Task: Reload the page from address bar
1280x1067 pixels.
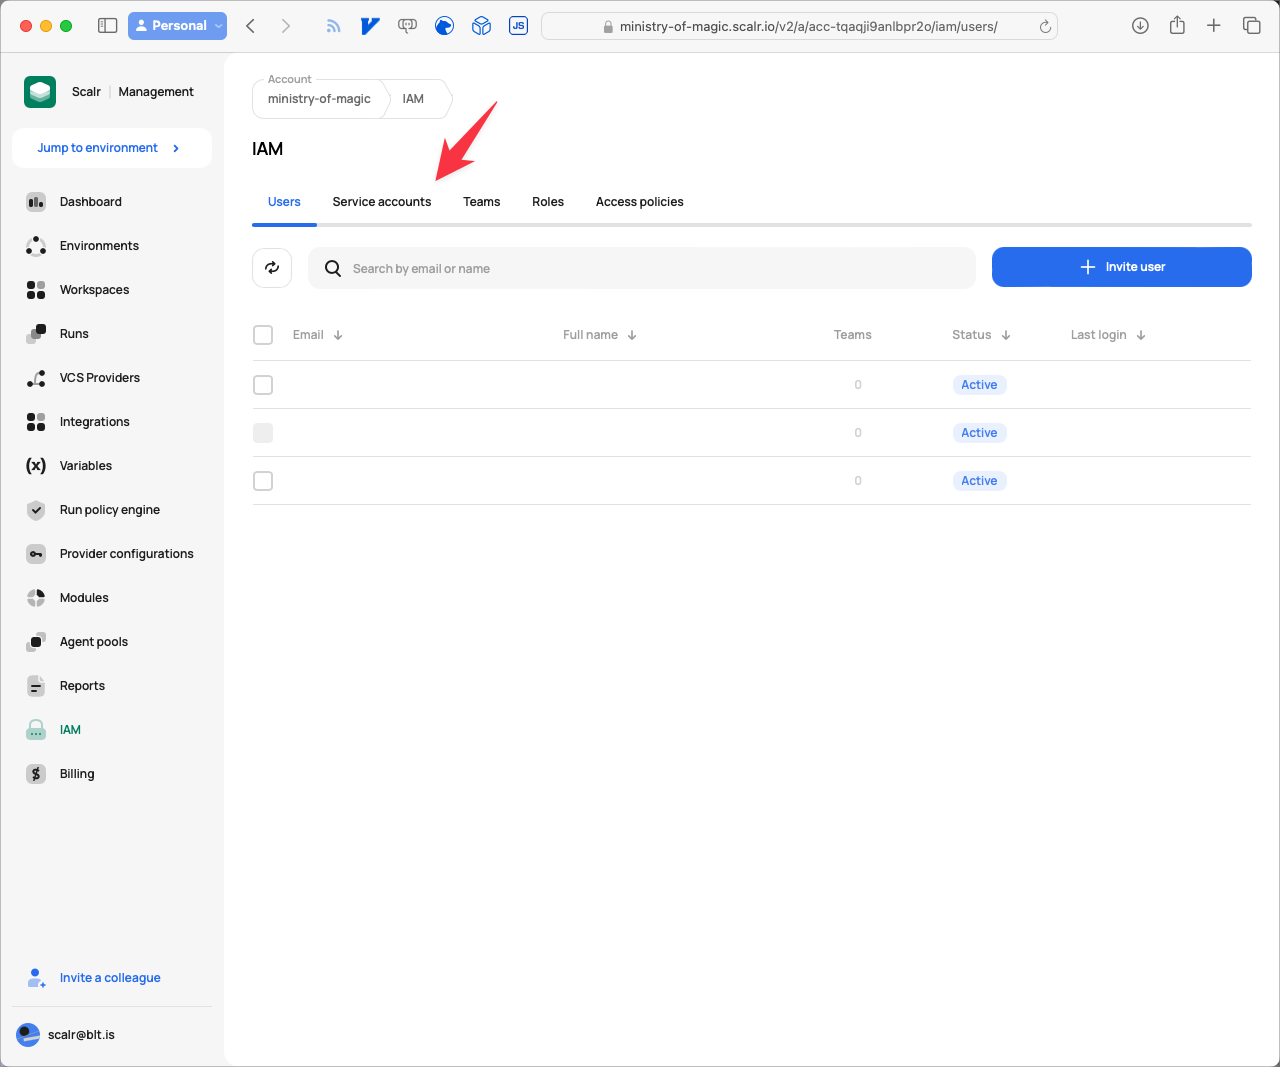Action: [x=1045, y=27]
